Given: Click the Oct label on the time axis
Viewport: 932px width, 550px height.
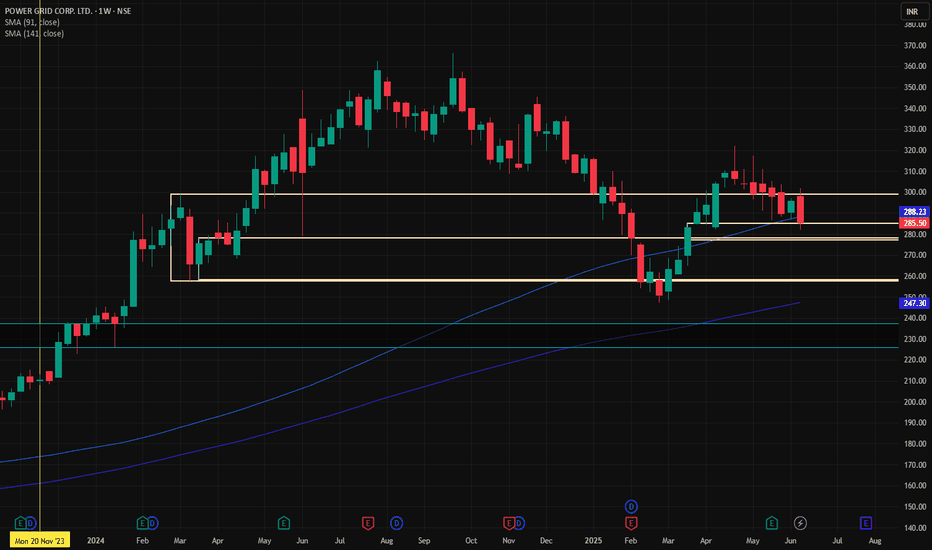Looking at the screenshot, I should (x=471, y=540).
